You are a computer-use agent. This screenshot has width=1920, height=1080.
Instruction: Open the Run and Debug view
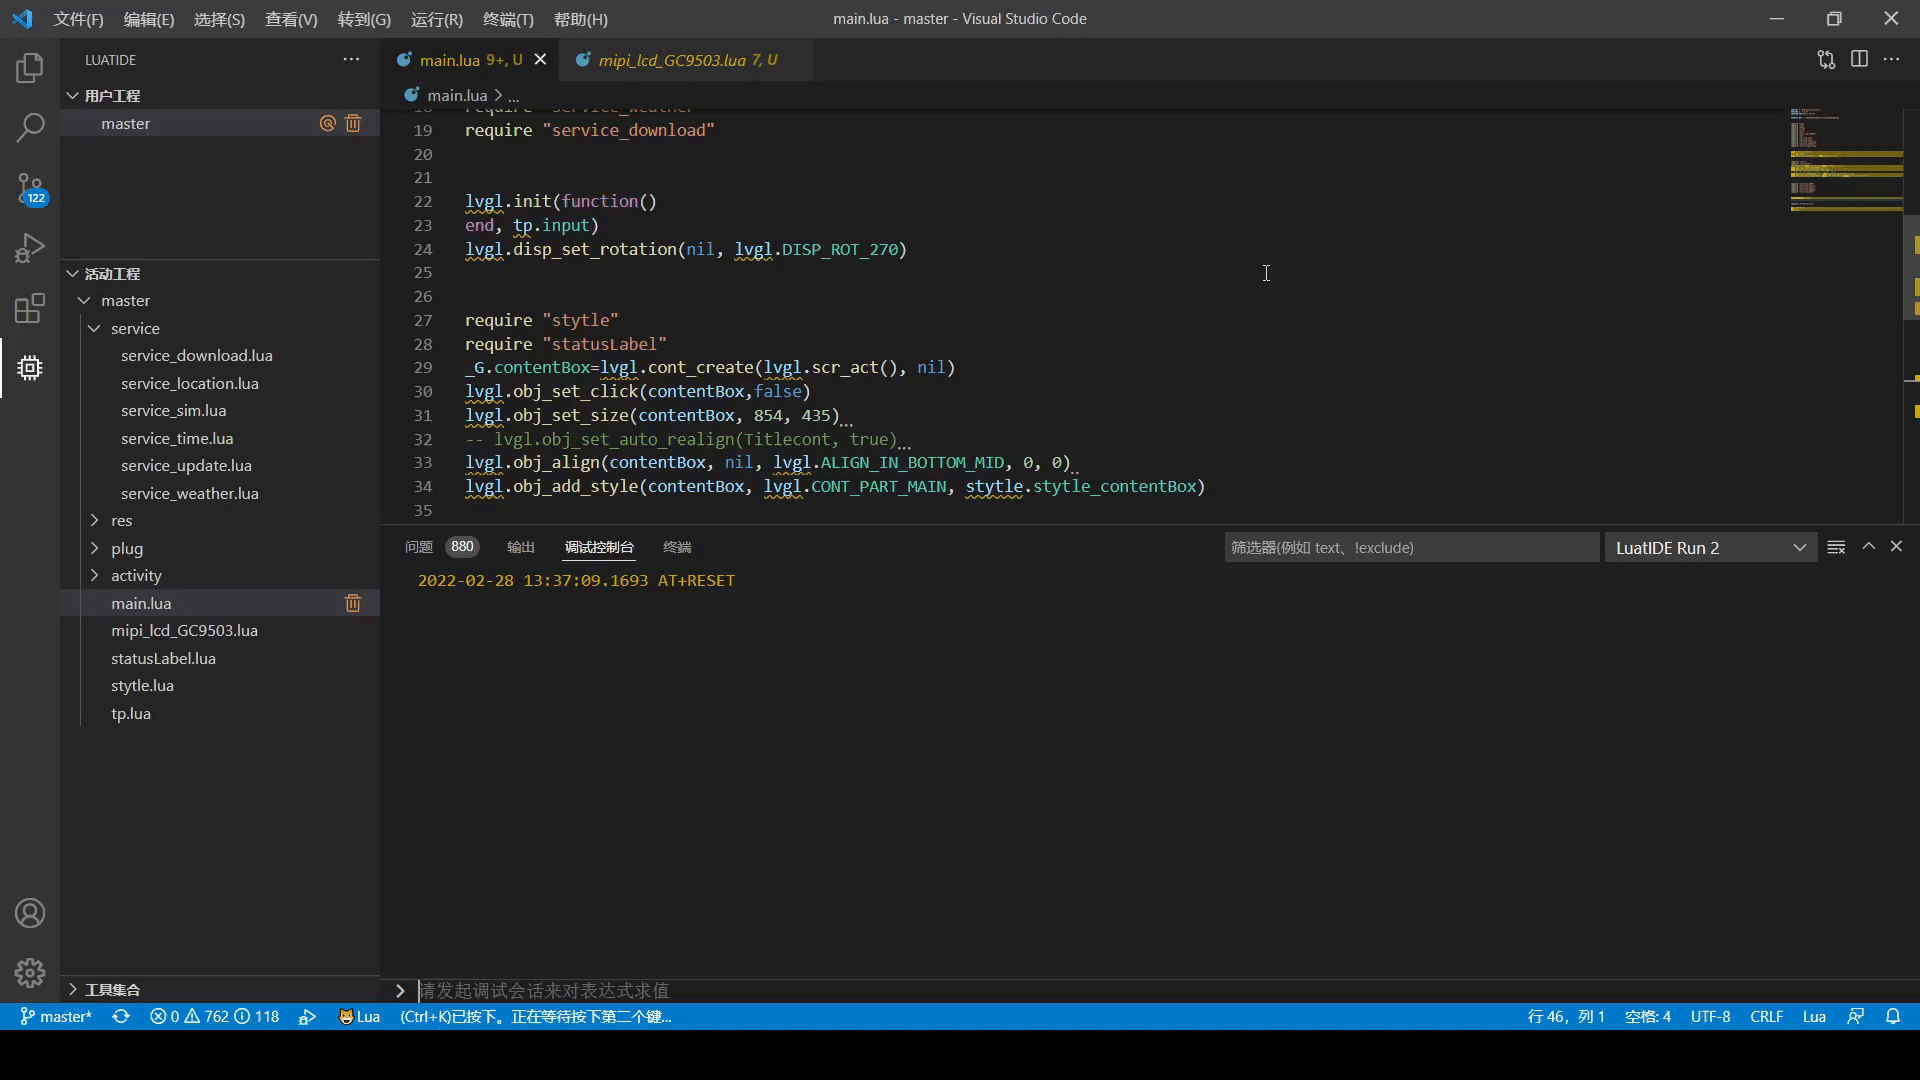pyautogui.click(x=30, y=248)
